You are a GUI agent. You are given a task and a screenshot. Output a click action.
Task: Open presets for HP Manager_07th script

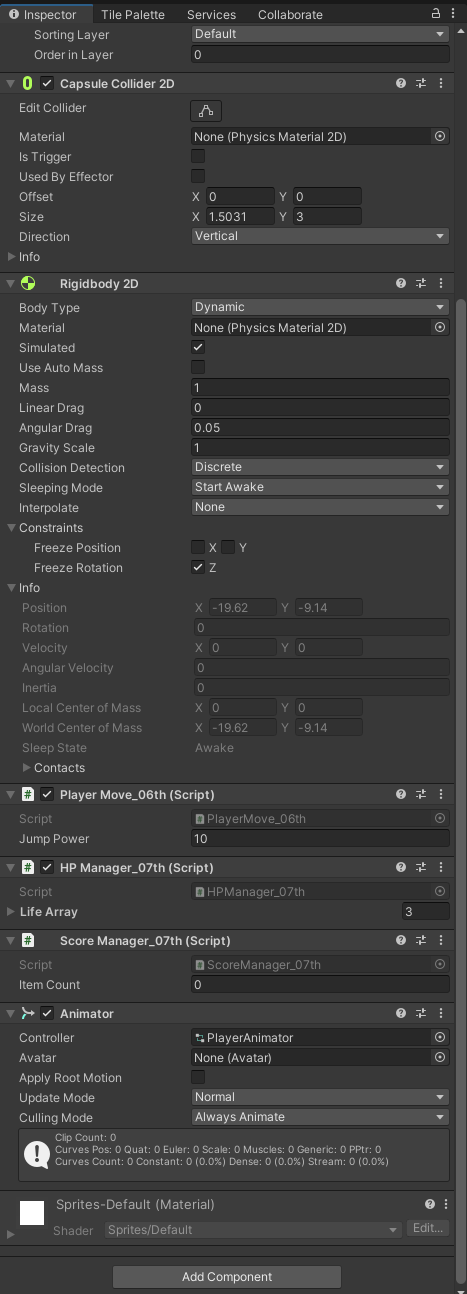(x=421, y=868)
